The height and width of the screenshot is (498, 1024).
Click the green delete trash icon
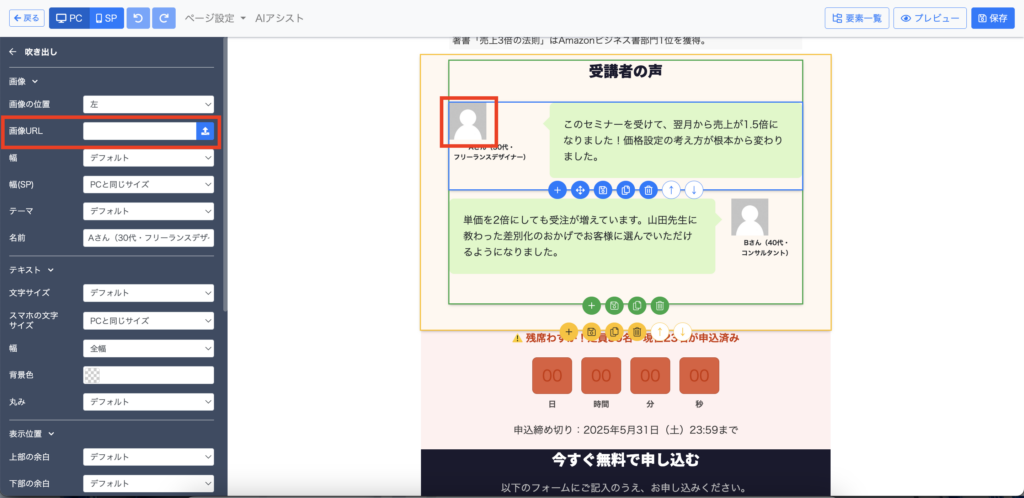tap(660, 305)
